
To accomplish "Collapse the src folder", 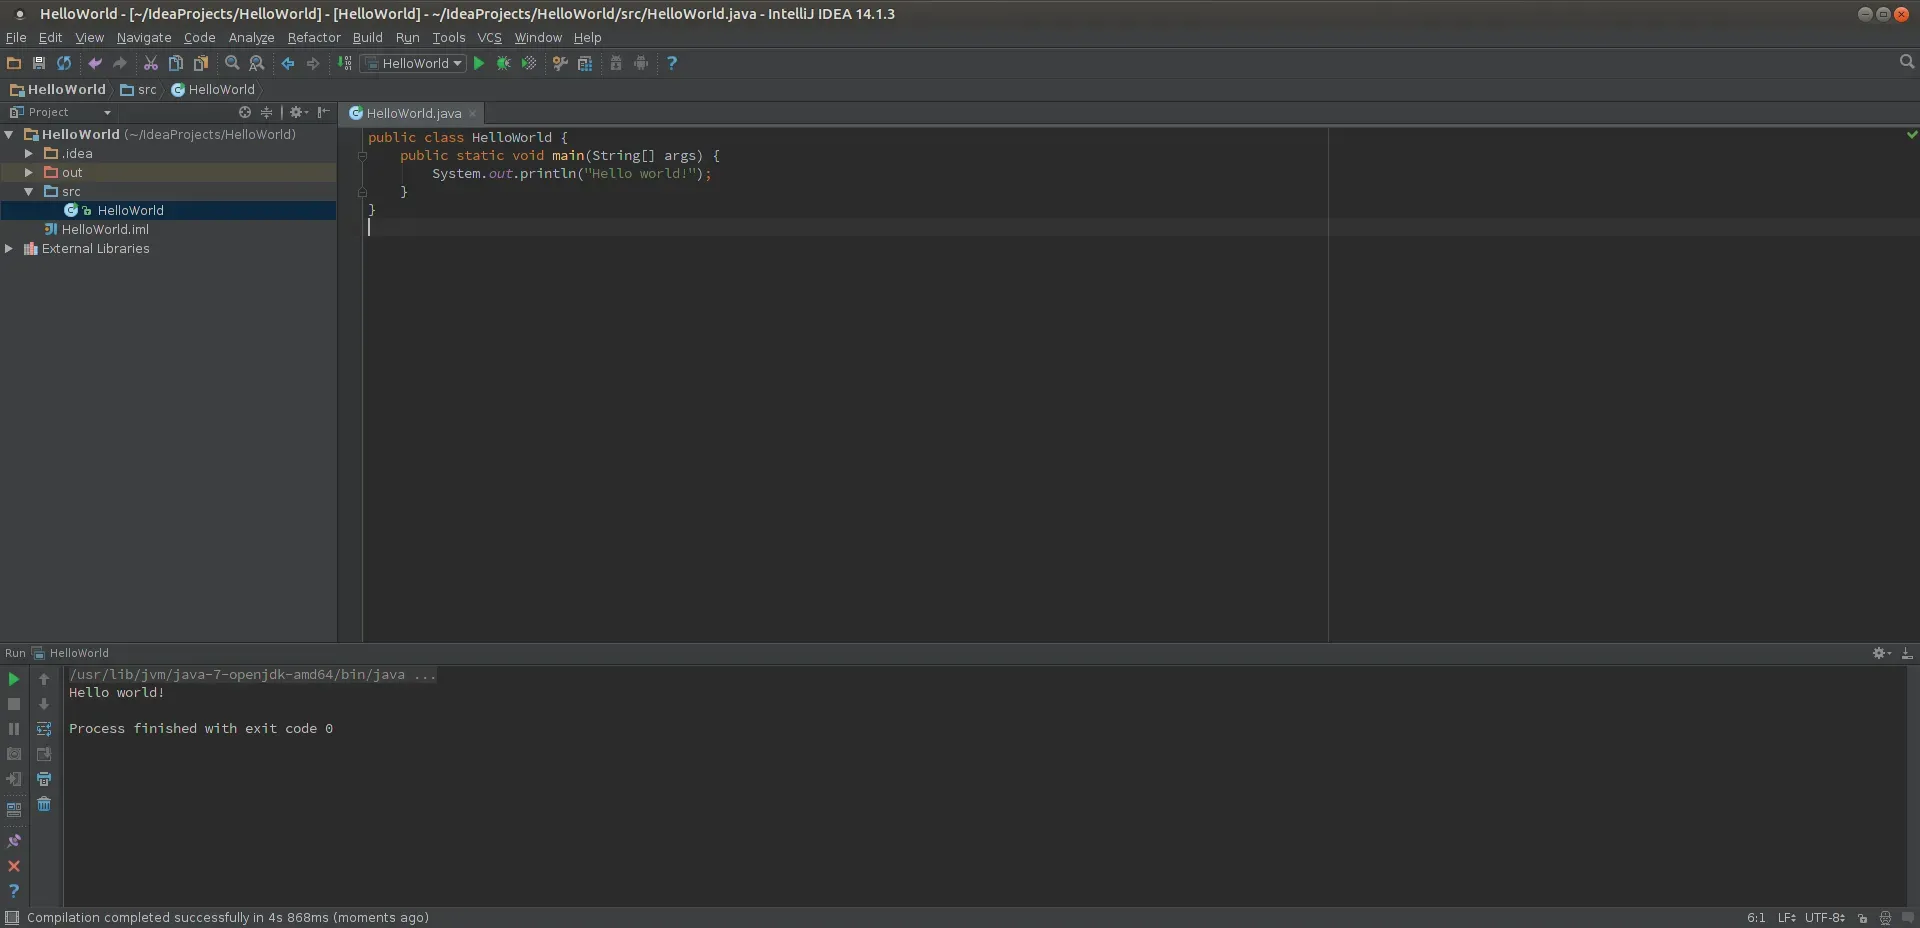I will [29, 192].
